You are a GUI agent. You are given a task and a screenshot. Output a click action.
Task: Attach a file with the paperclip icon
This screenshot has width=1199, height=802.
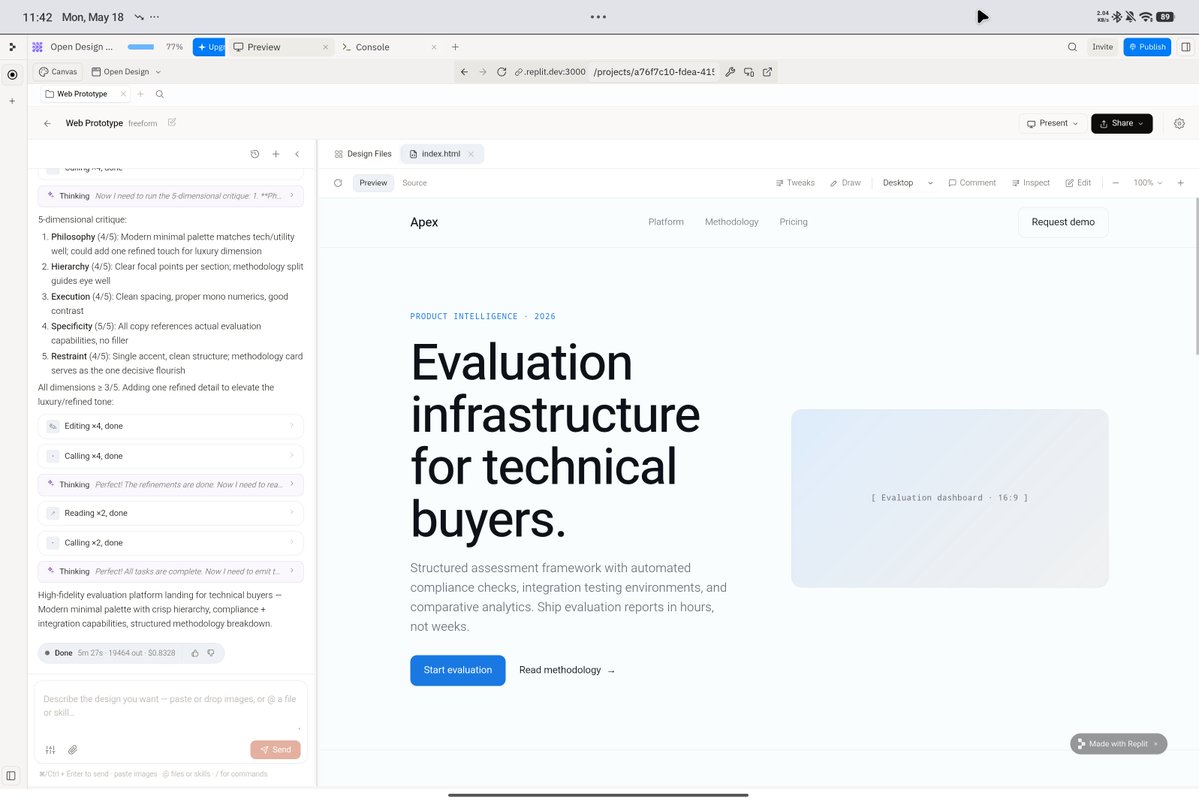tap(73, 750)
